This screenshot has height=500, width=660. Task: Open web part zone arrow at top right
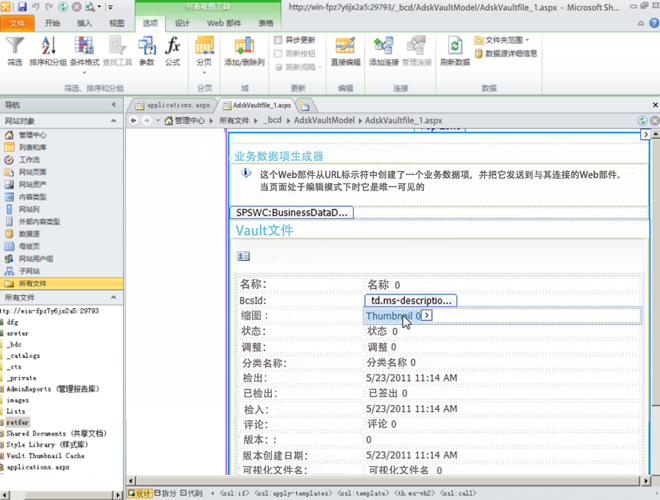pos(645,135)
